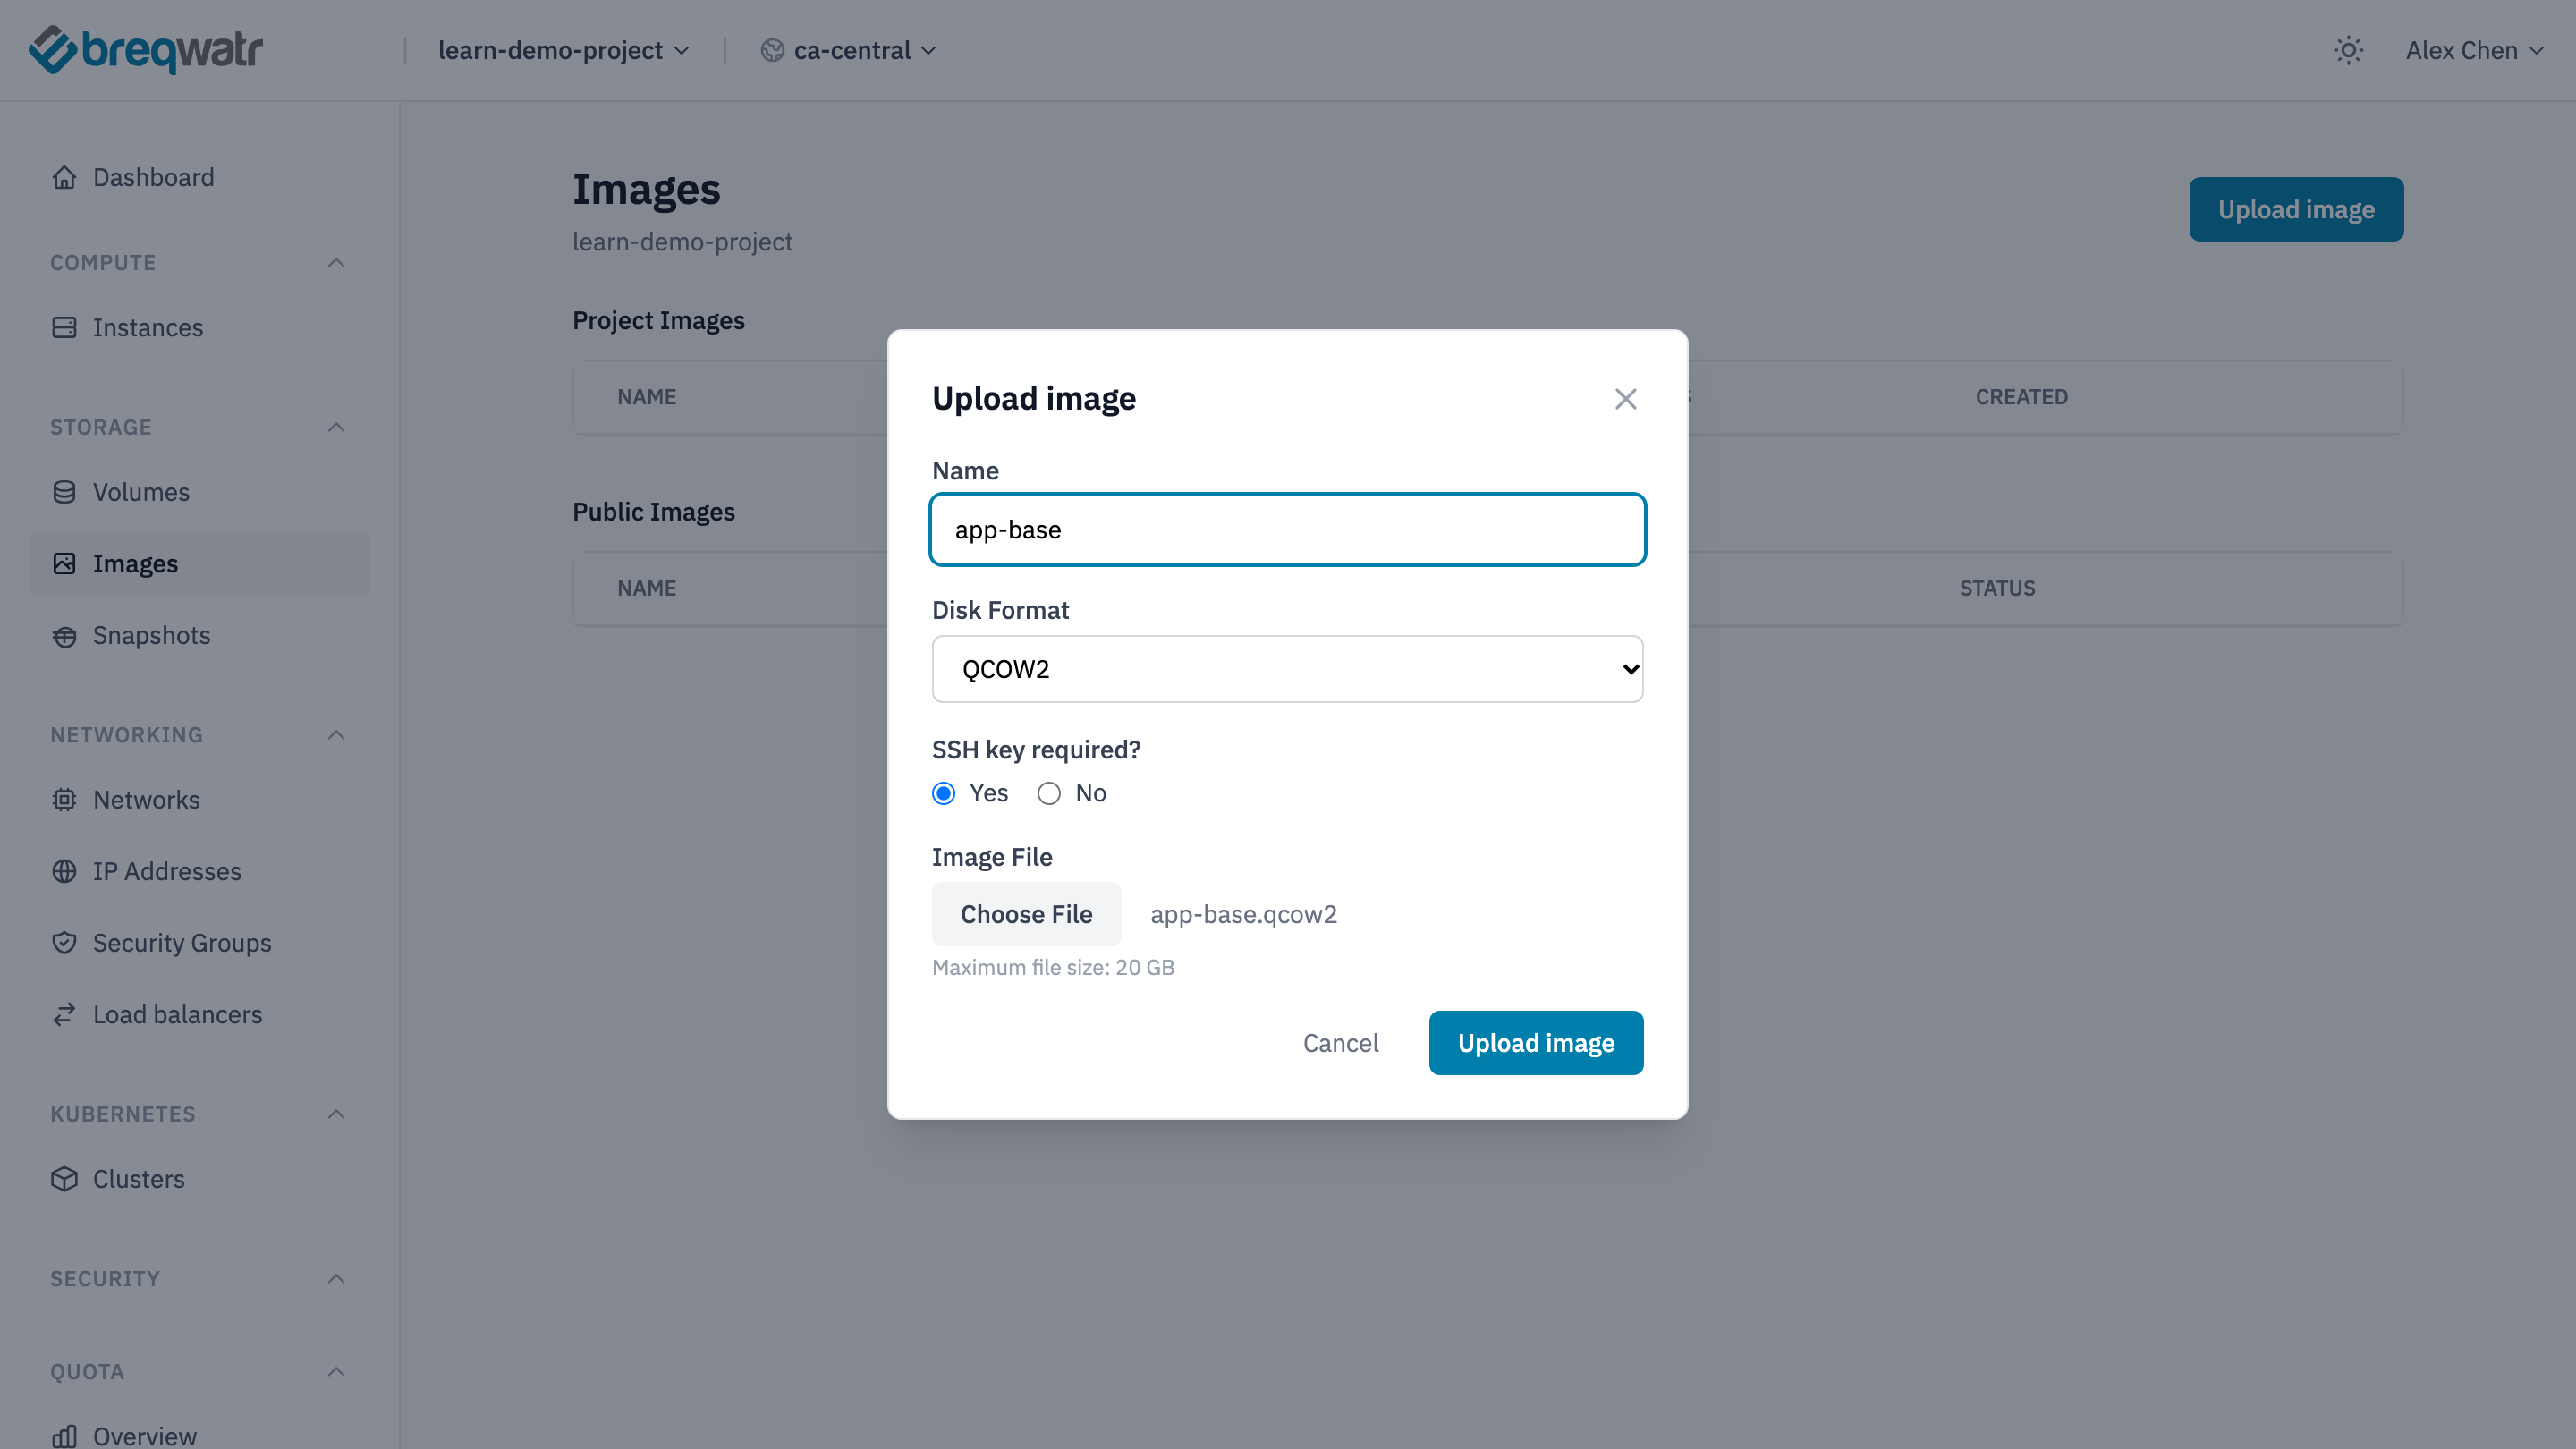Open Snapshots page from sidebar
This screenshot has width=2576, height=1449.
(x=199, y=636)
